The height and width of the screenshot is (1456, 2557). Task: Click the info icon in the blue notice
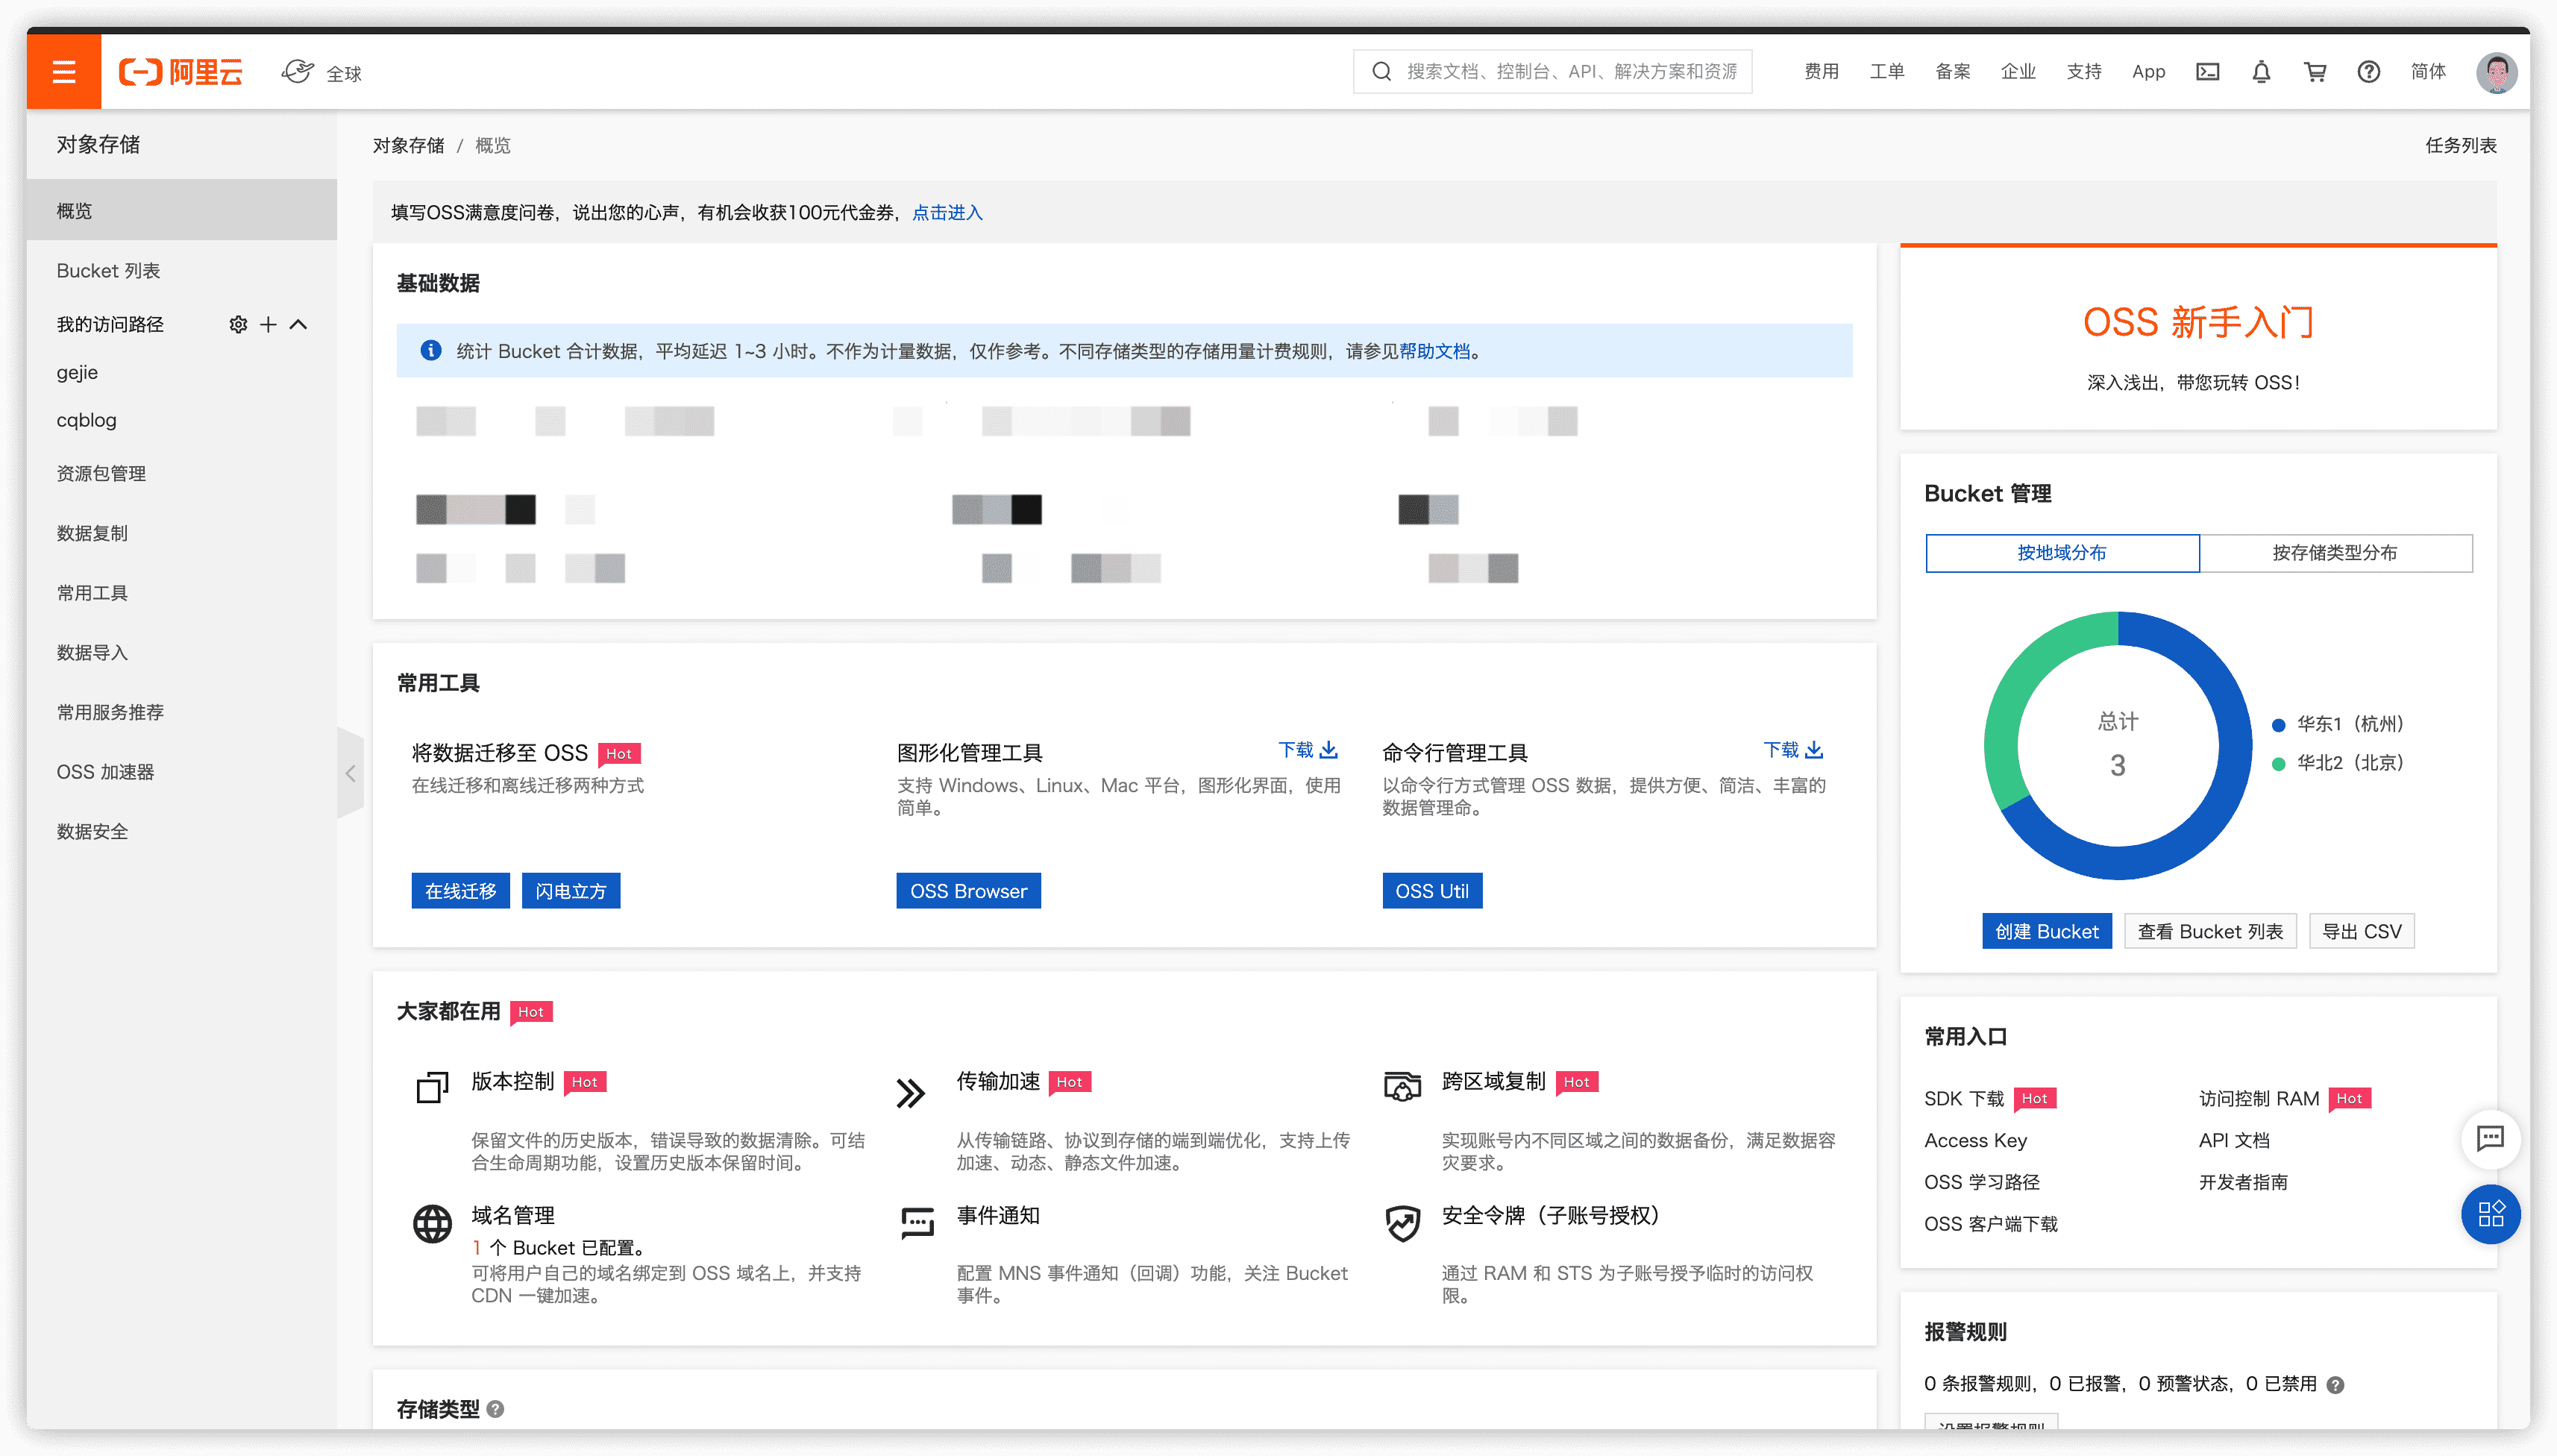pos(431,350)
